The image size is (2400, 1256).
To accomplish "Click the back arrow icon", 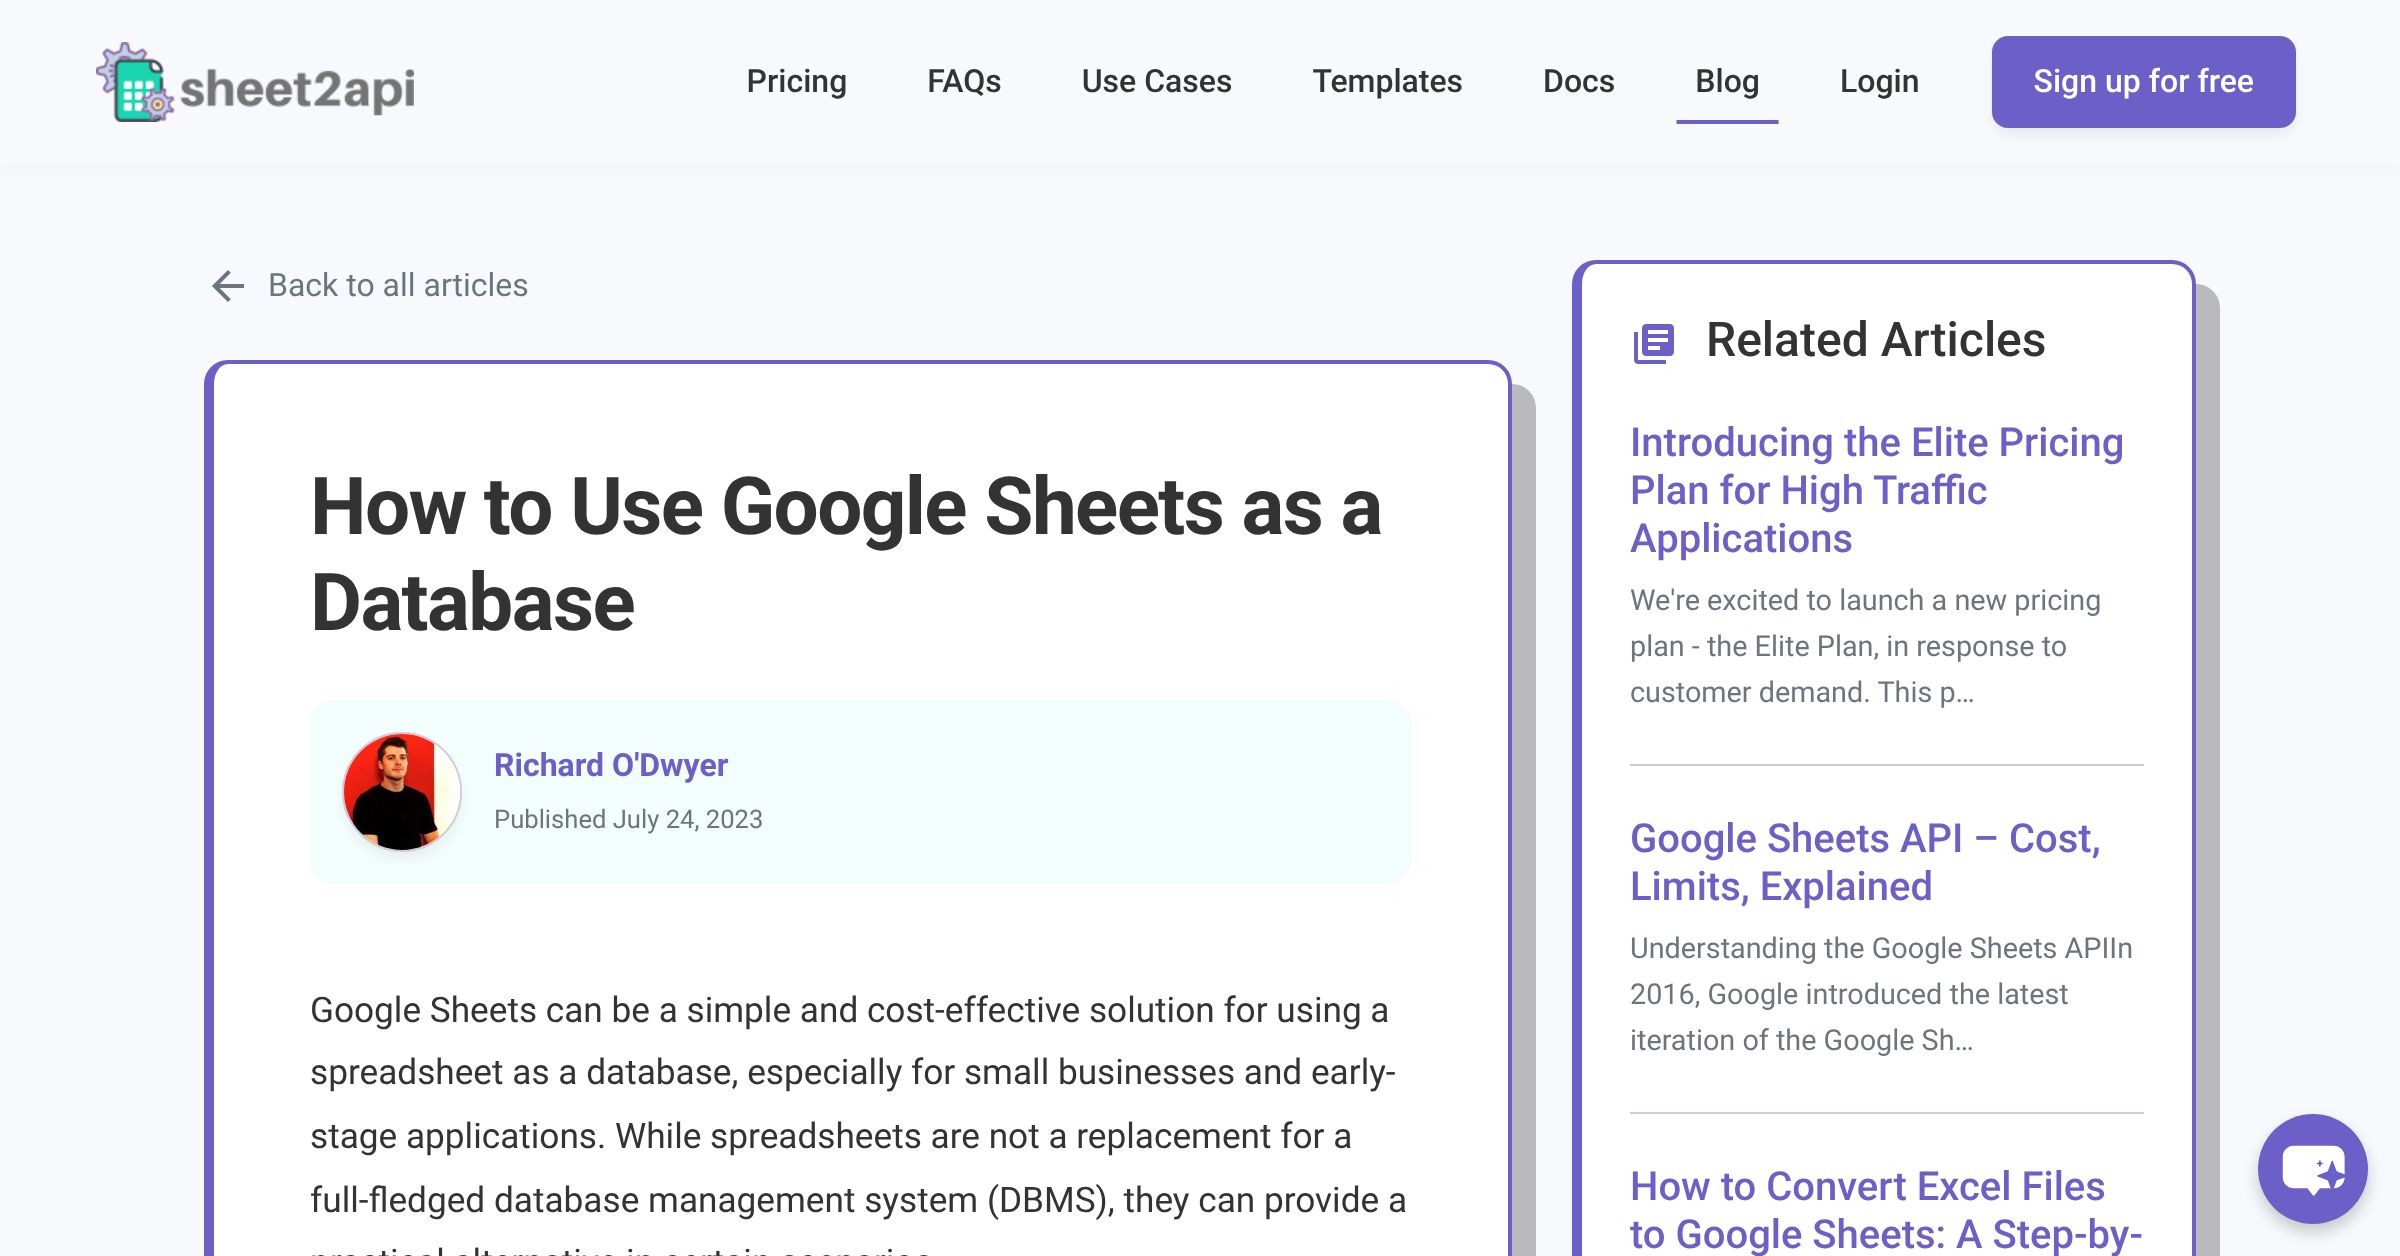I will point(228,285).
